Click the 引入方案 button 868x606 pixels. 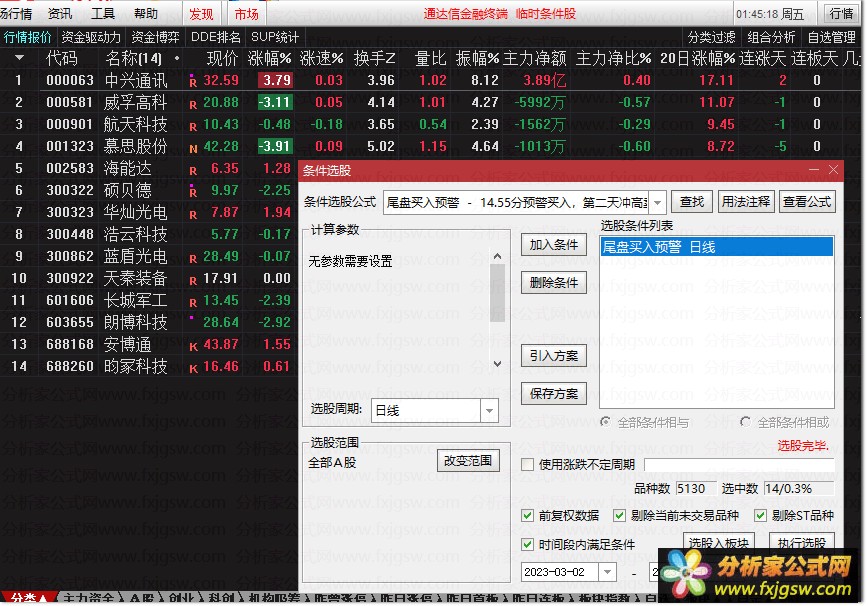pos(554,356)
